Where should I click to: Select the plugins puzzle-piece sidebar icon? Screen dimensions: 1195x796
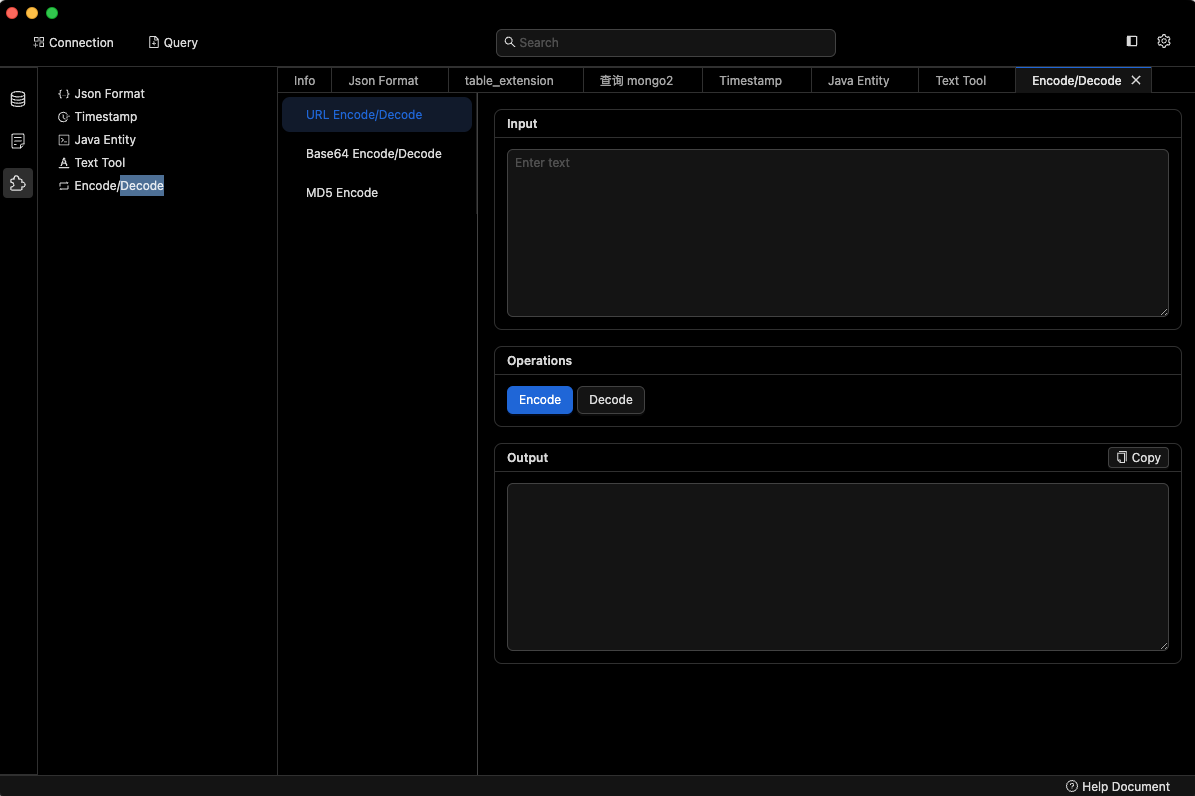pos(18,183)
